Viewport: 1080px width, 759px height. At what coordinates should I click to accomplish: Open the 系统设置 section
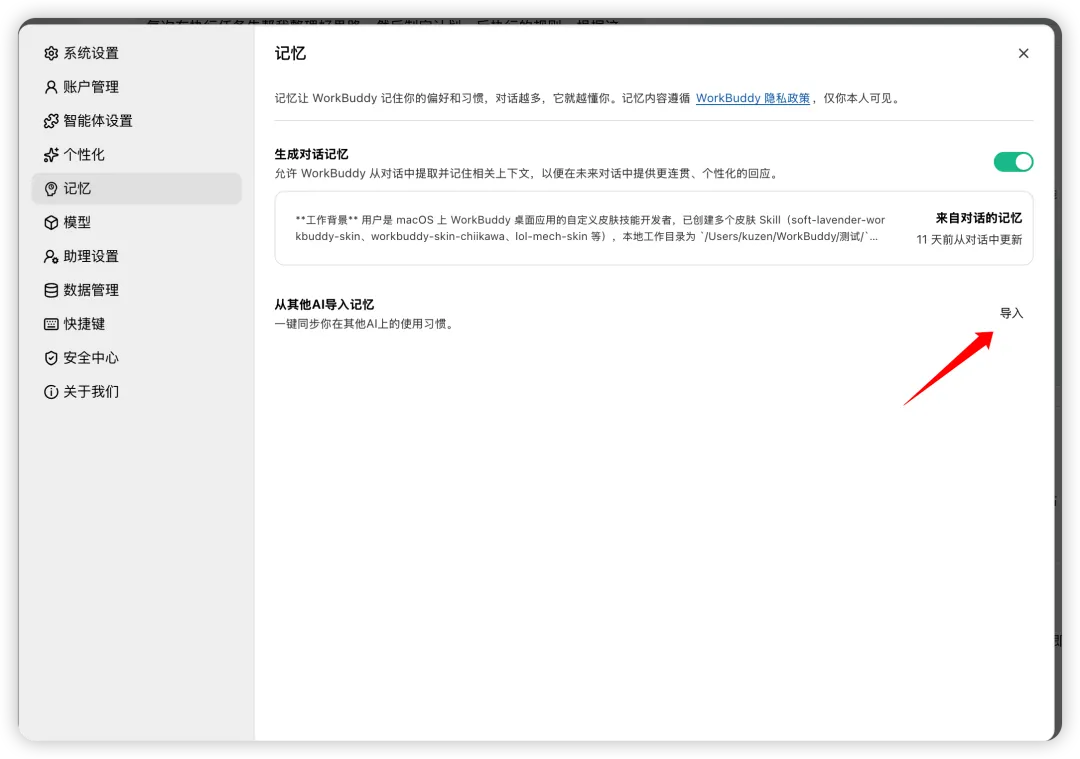pos(136,53)
